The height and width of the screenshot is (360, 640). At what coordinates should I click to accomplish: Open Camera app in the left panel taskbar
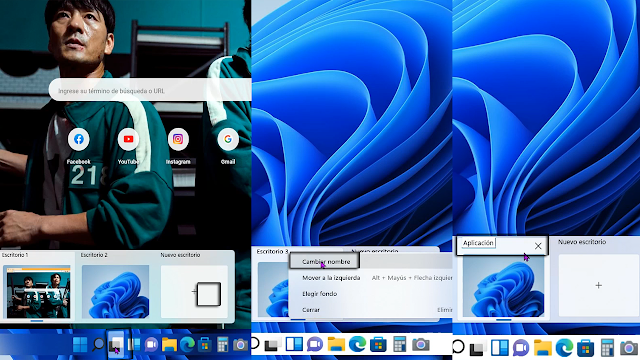tap(240, 345)
